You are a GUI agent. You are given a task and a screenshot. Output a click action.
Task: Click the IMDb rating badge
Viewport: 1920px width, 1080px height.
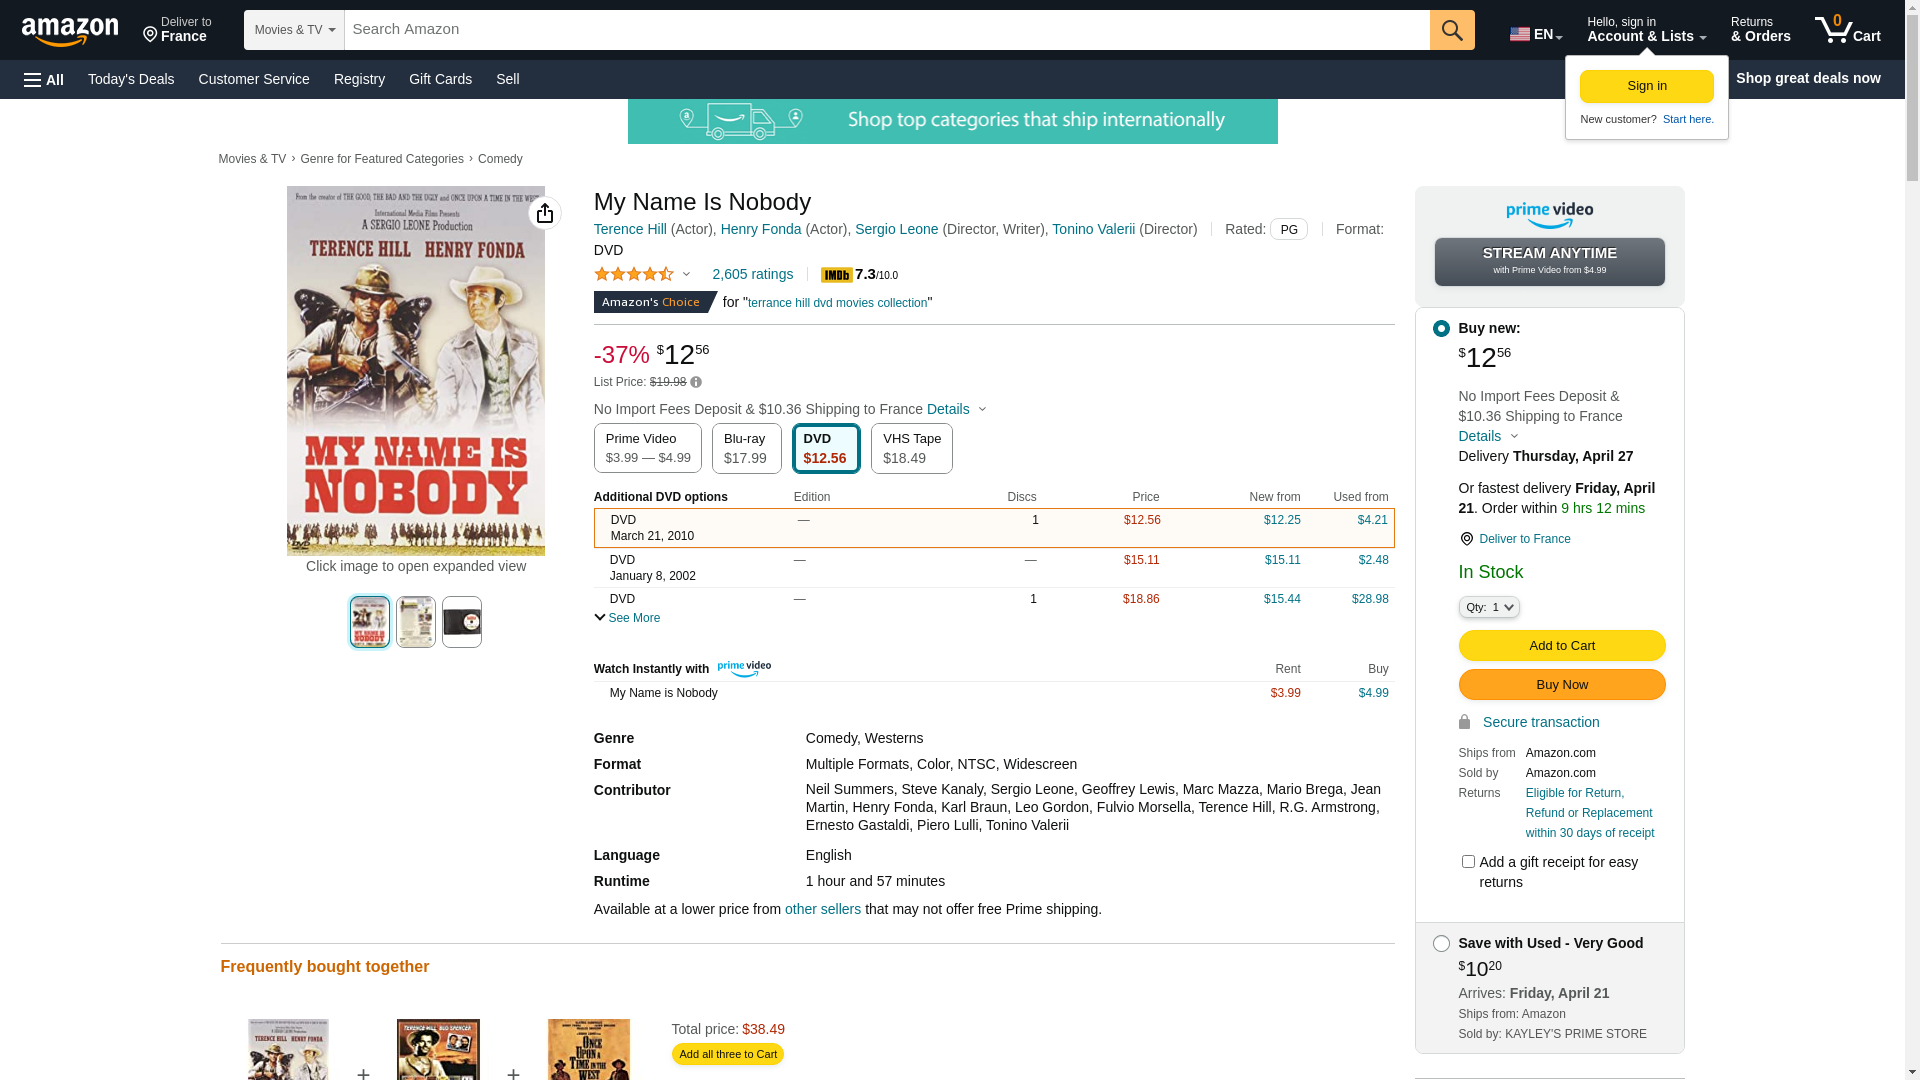(836, 275)
